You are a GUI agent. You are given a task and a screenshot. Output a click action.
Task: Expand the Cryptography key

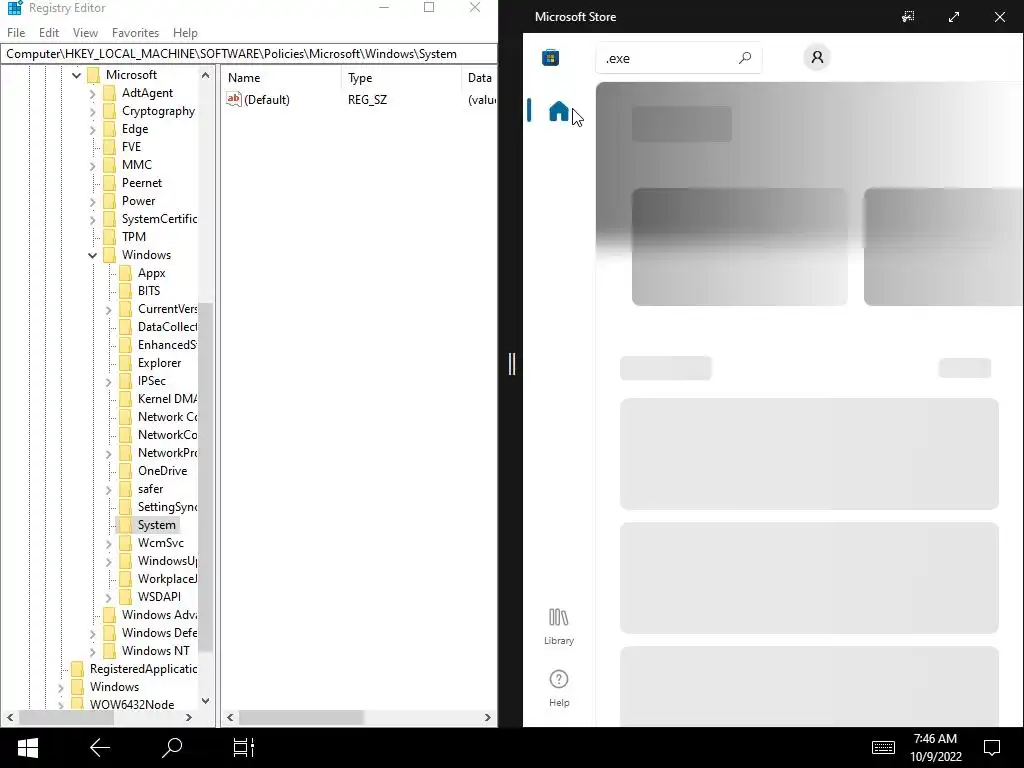[92, 112]
